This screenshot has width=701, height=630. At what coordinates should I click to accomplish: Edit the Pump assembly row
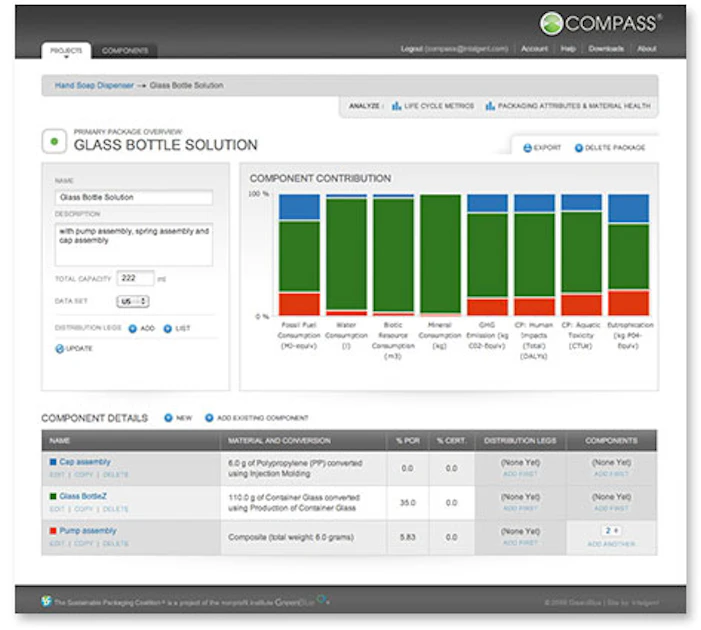pyautogui.click(x=57, y=544)
